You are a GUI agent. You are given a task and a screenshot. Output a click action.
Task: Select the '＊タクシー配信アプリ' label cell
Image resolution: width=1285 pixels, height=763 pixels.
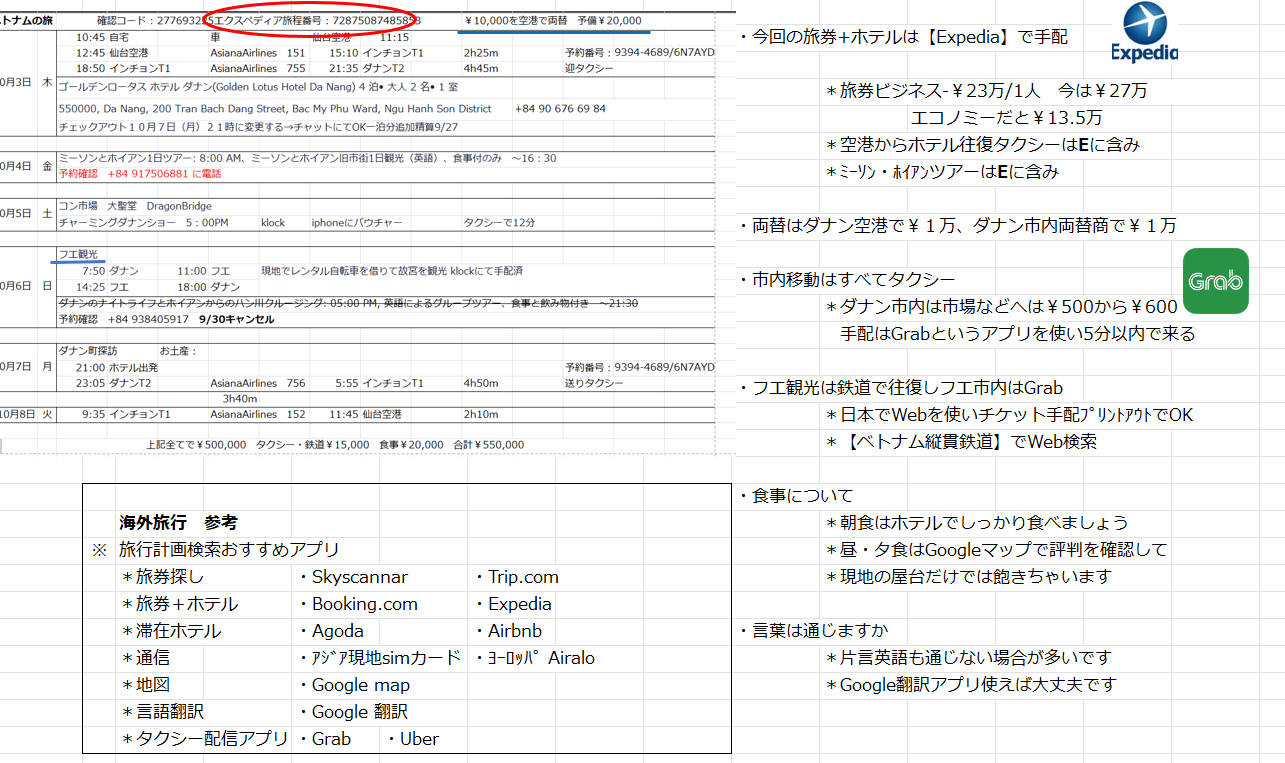click(204, 739)
